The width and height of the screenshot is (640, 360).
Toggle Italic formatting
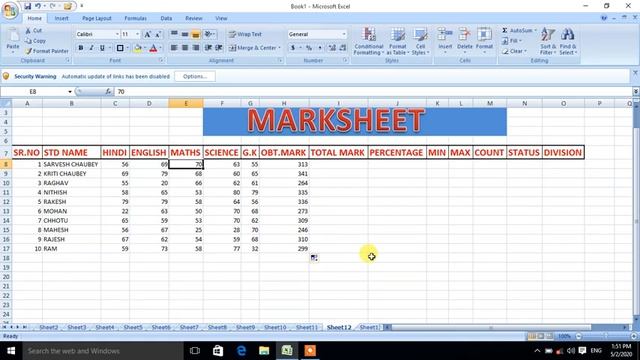91,48
